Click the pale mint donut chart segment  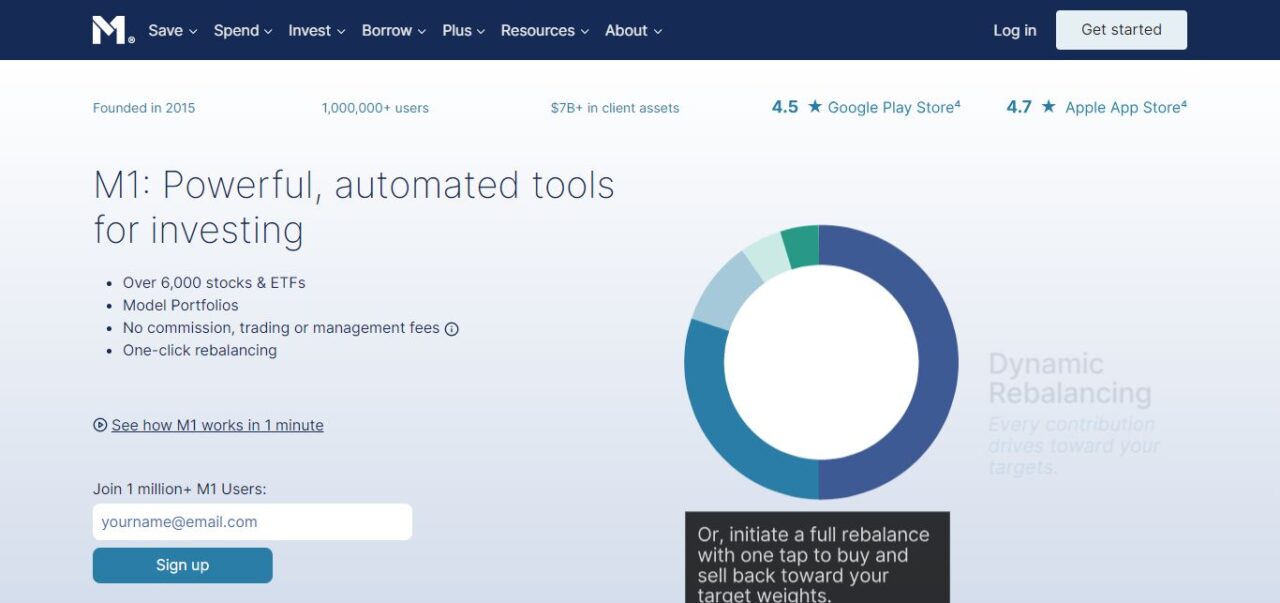click(x=767, y=257)
